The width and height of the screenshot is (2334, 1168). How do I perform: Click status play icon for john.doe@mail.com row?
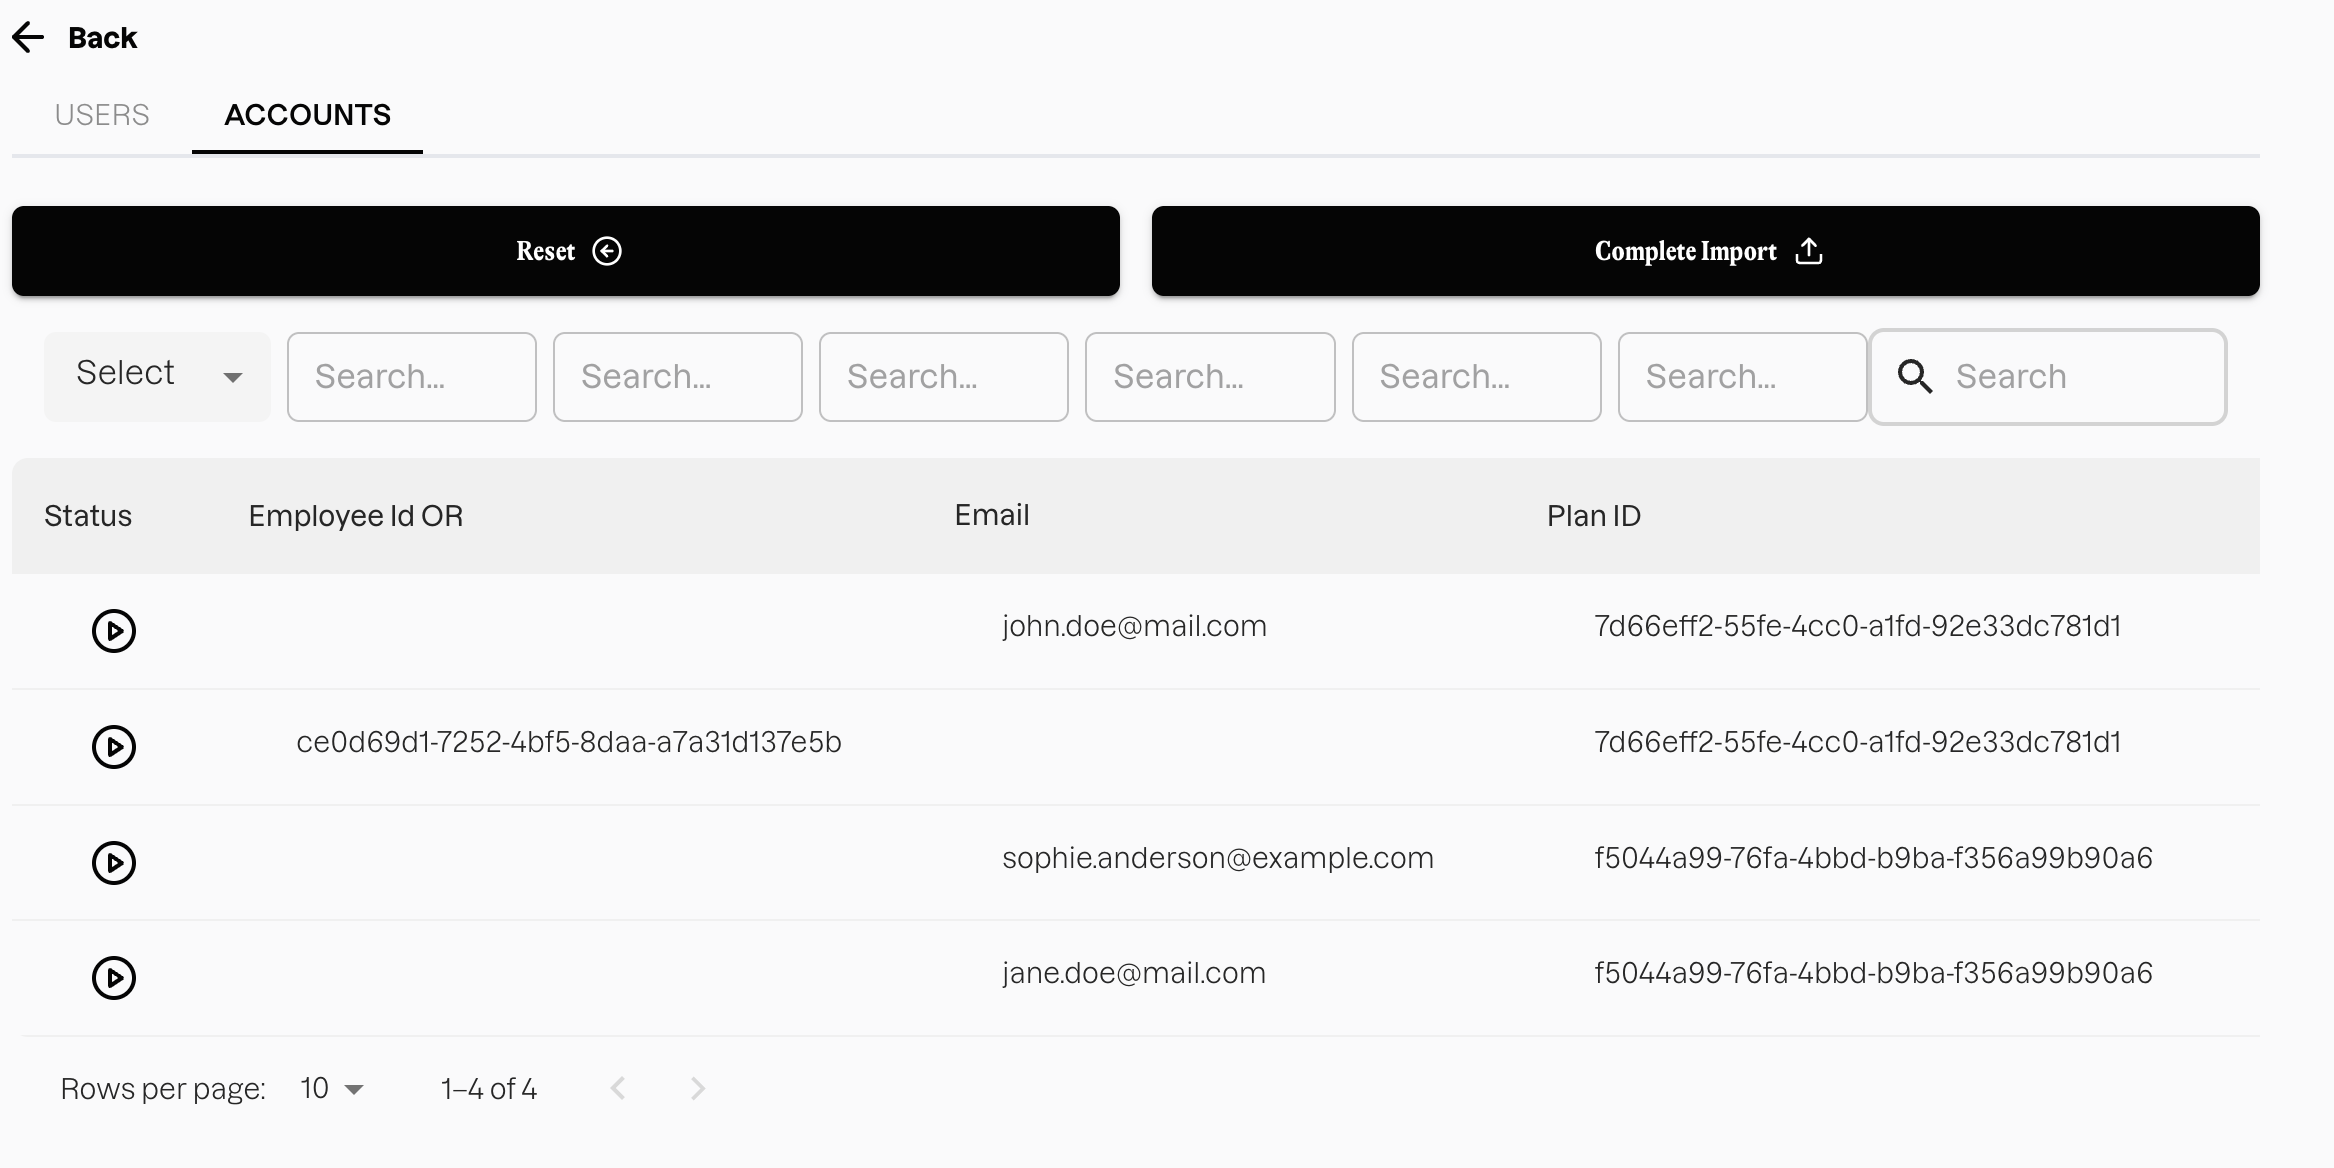(x=114, y=631)
